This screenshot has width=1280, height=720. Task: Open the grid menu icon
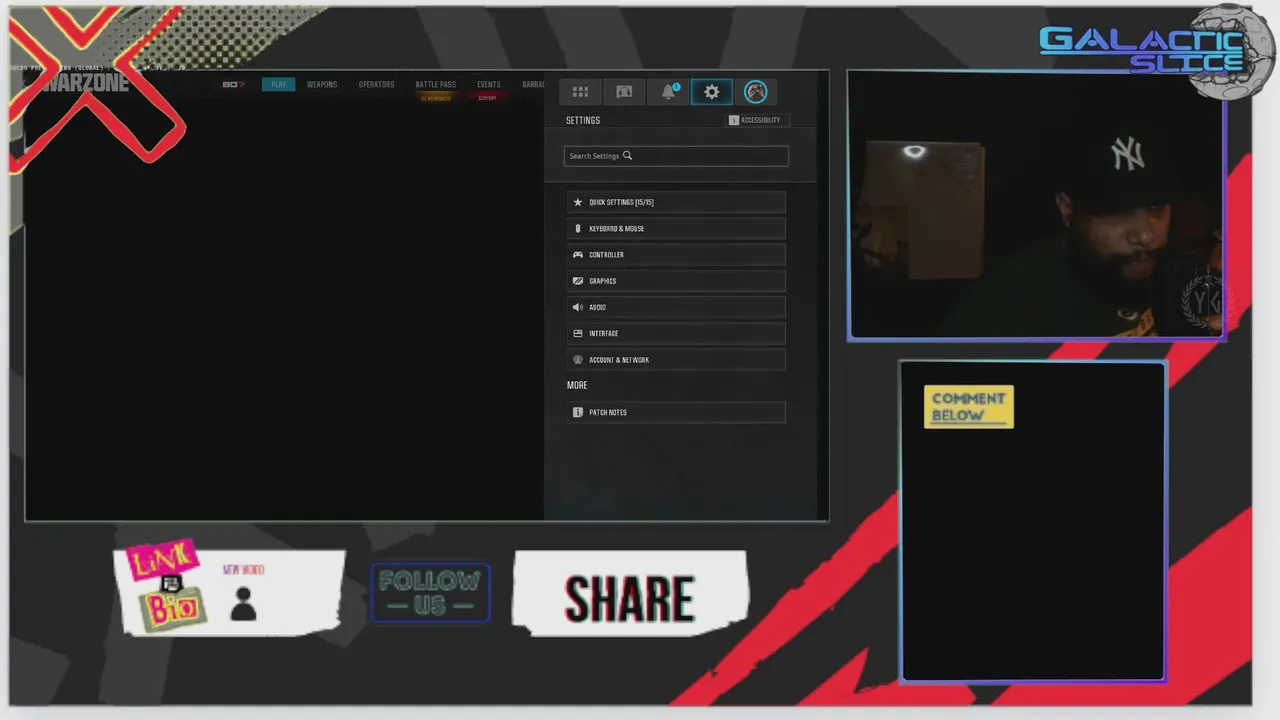coord(580,92)
